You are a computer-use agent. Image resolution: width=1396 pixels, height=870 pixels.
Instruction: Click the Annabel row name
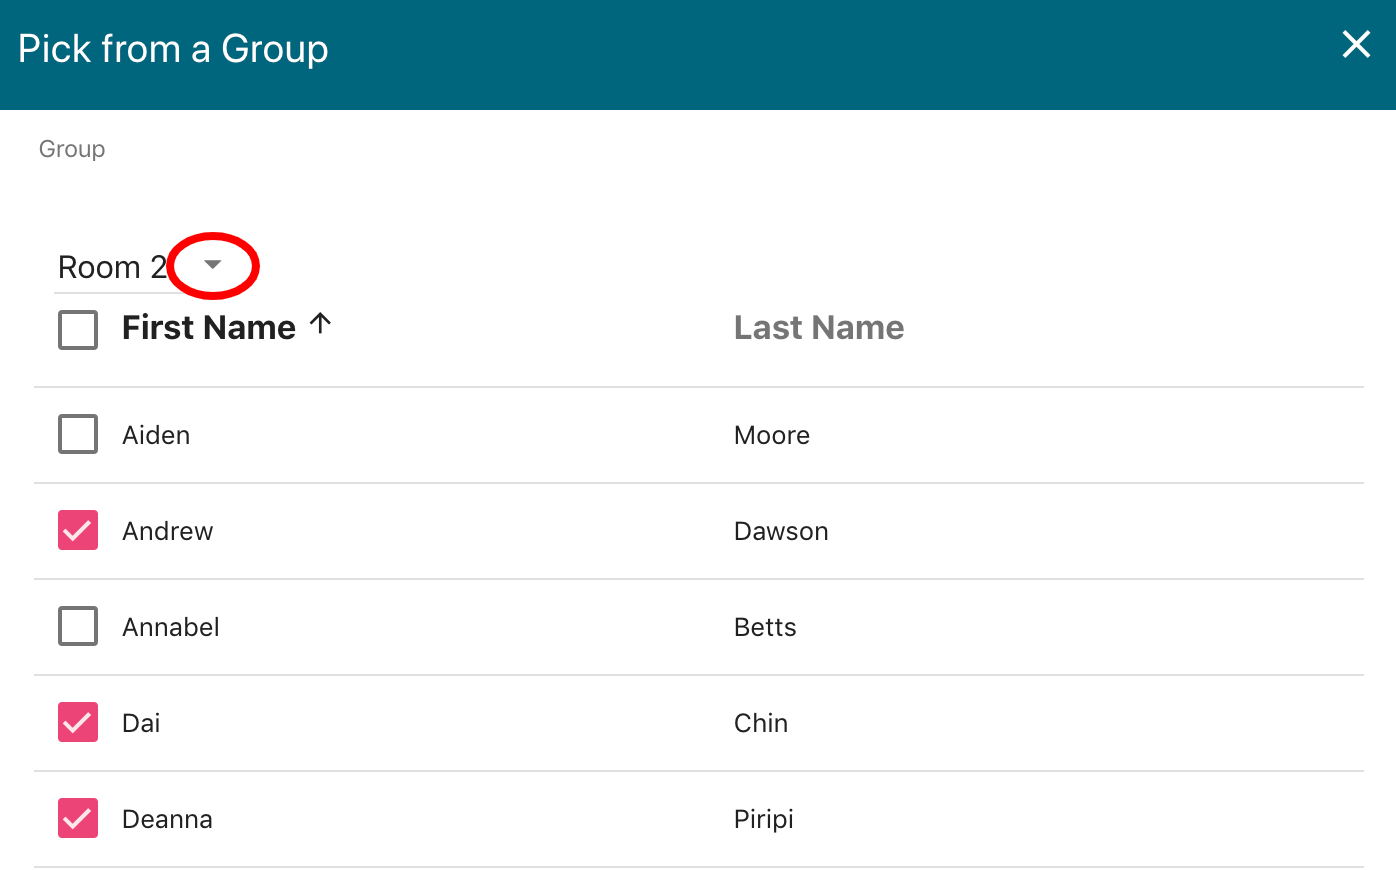171,627
